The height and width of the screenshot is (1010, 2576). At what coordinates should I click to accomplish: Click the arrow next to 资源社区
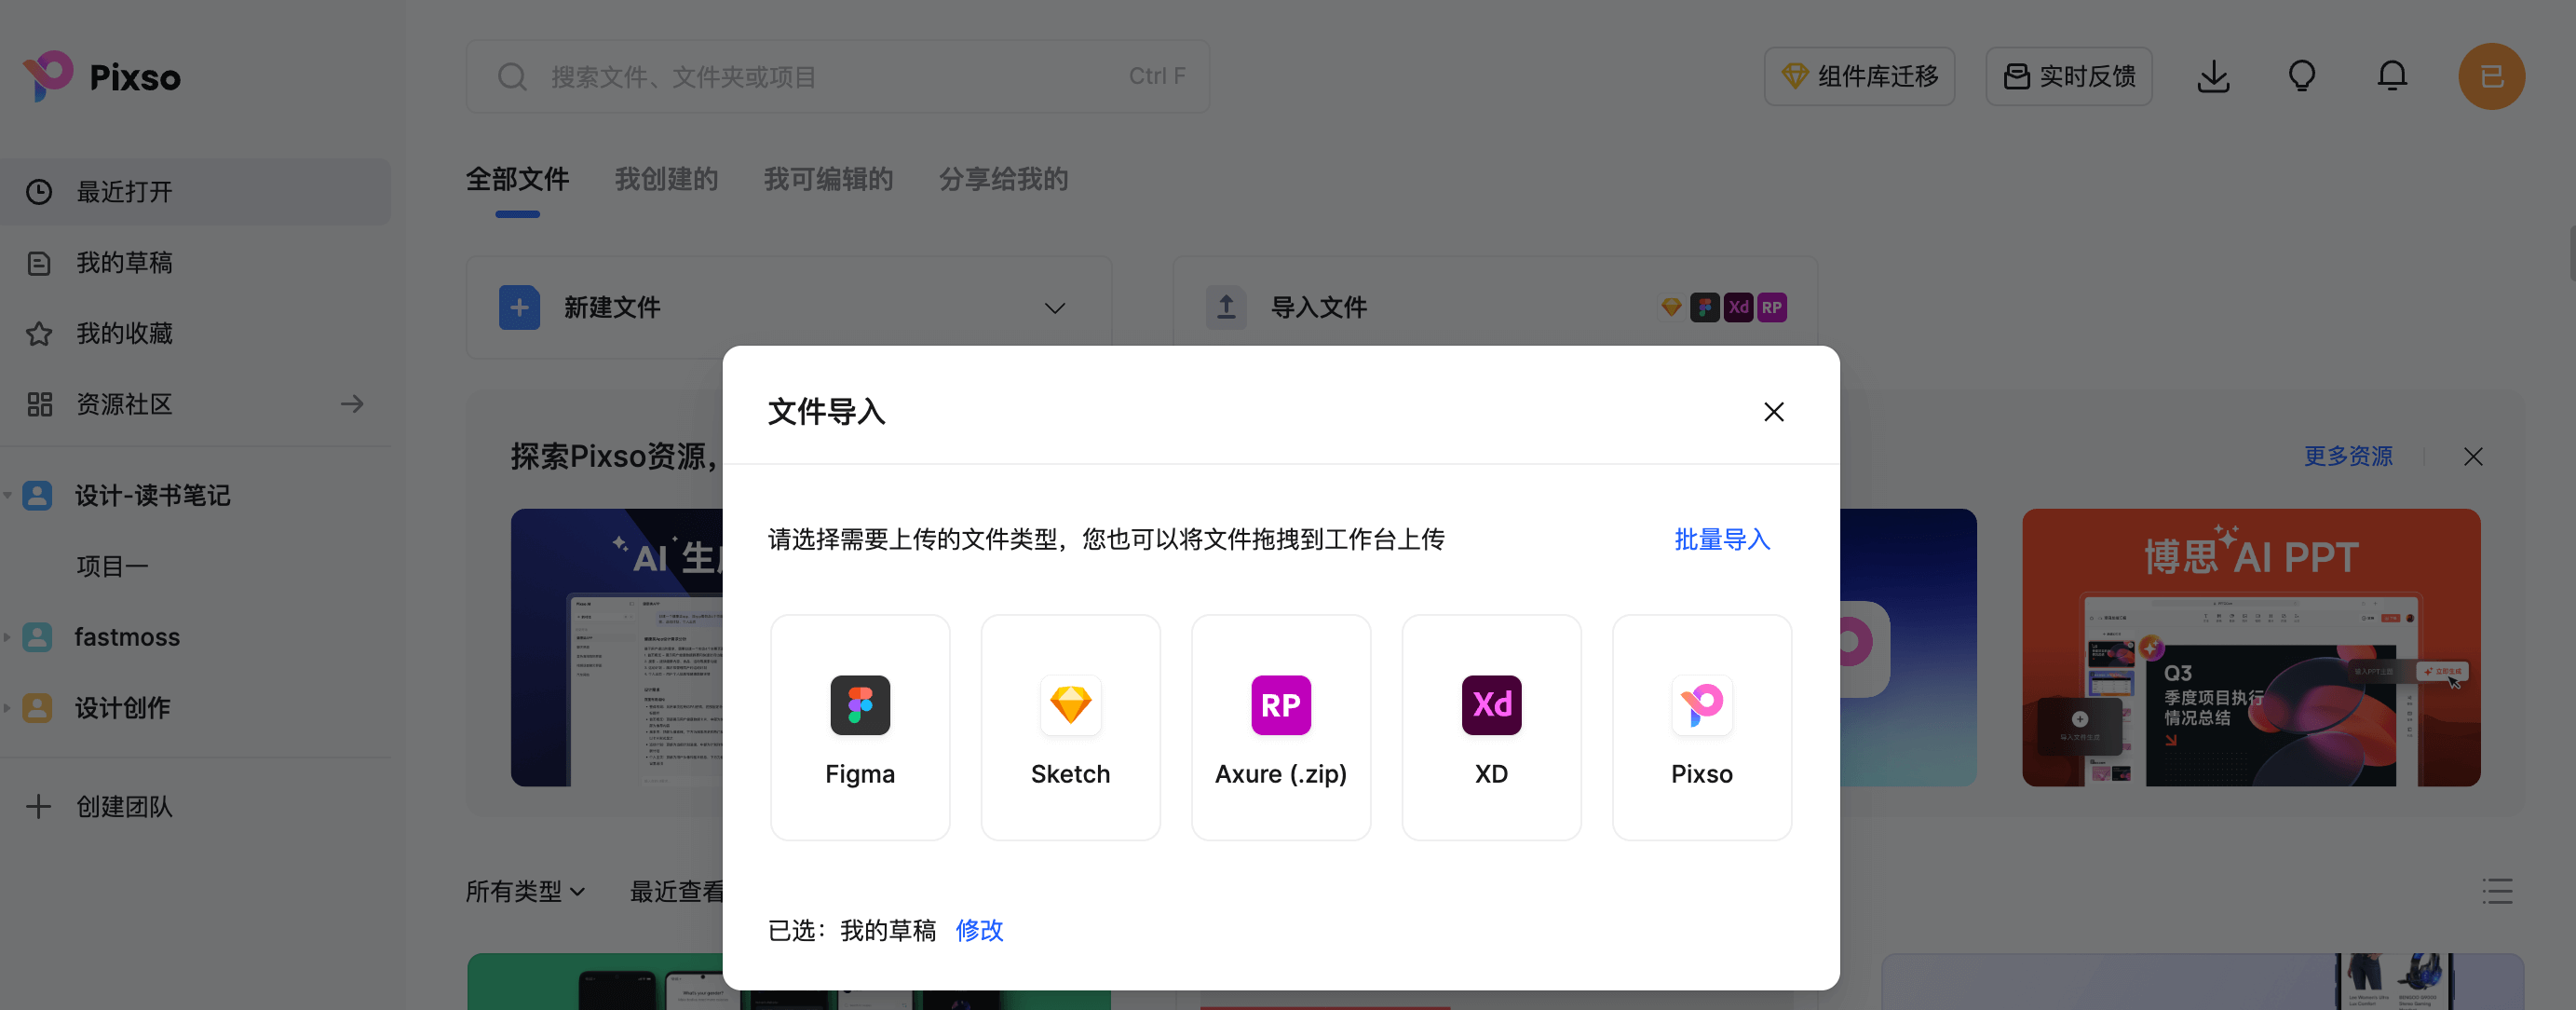tap(351, 404)
